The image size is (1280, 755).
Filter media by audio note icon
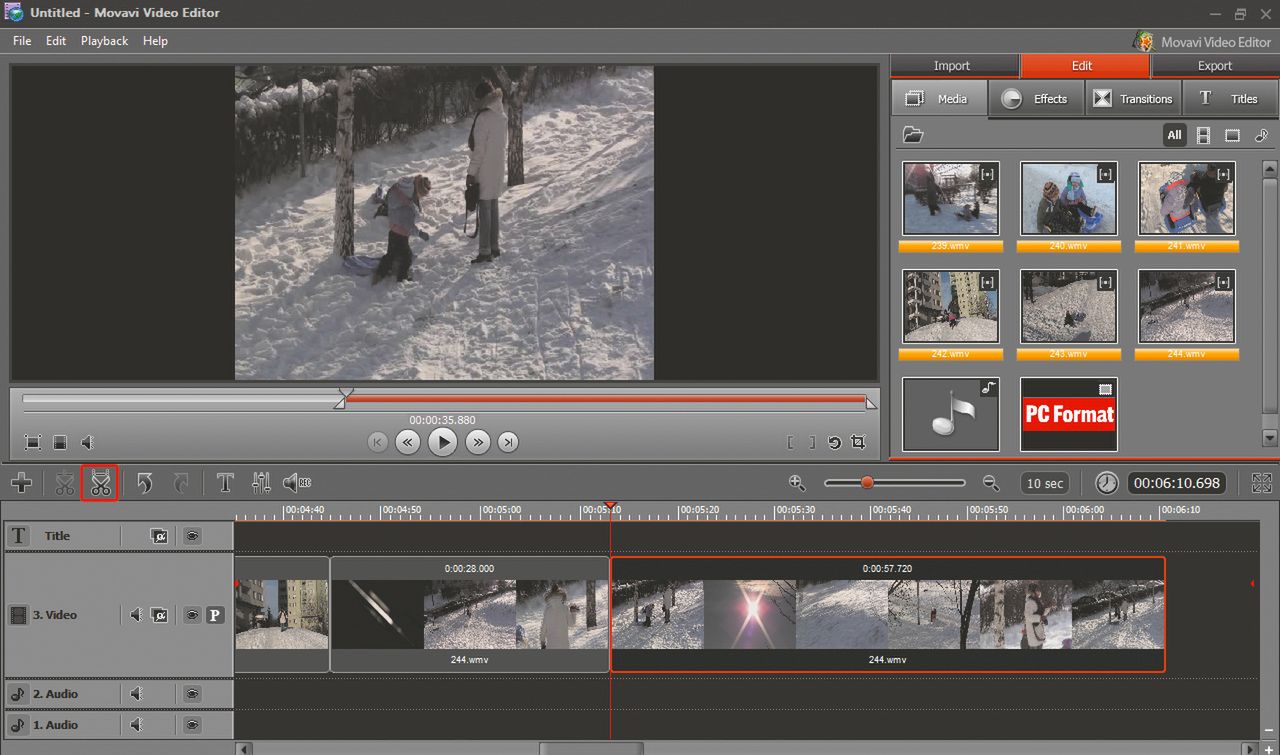click(x=1261, y=135)
